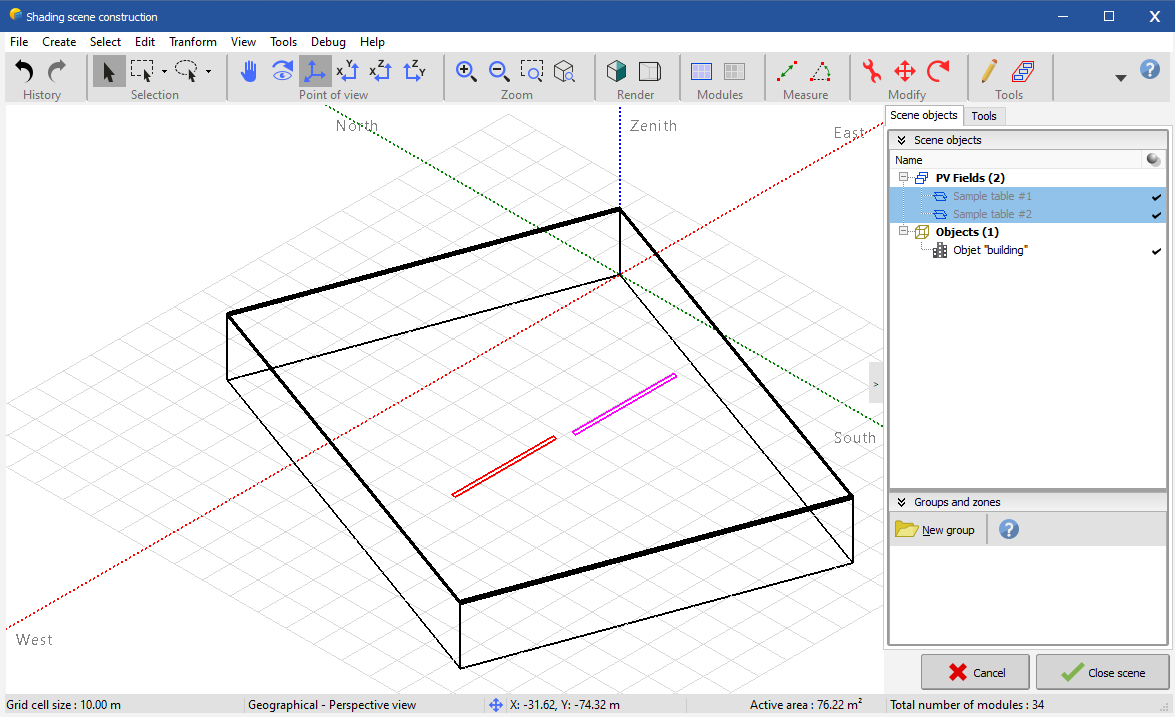Open the Edit menu

145,42
